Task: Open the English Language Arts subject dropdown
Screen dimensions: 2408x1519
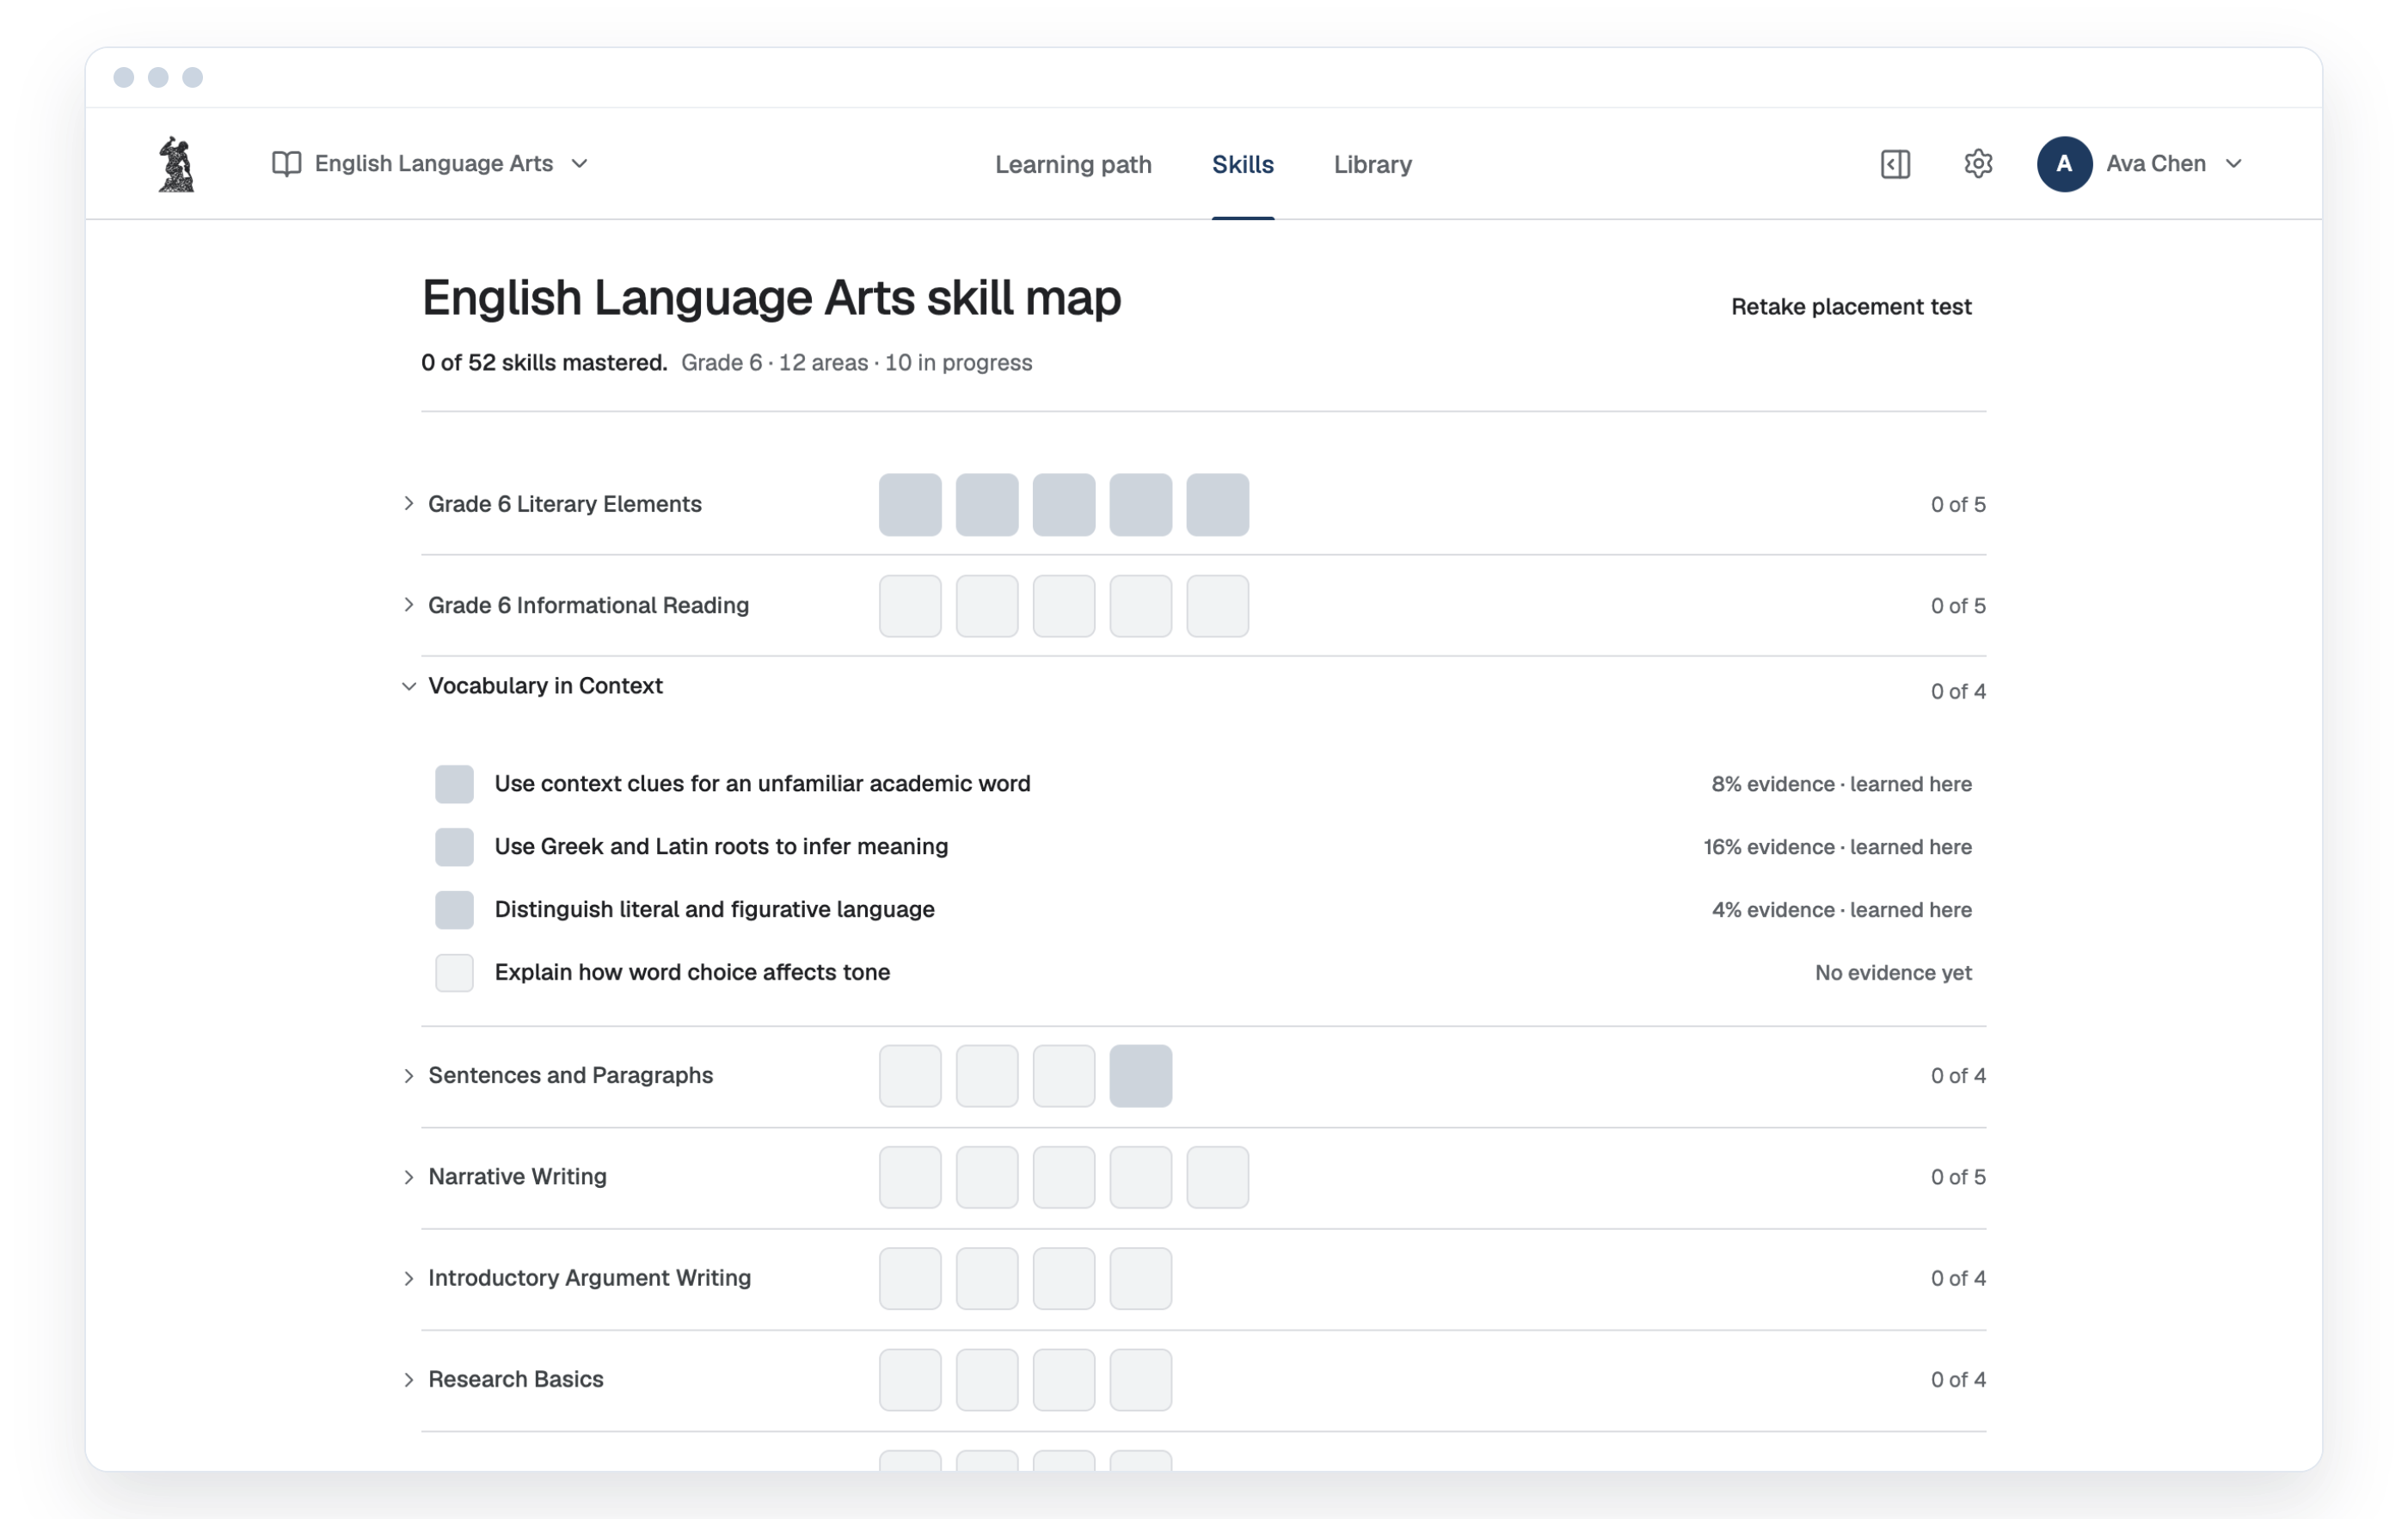Action: pos(430,164)
